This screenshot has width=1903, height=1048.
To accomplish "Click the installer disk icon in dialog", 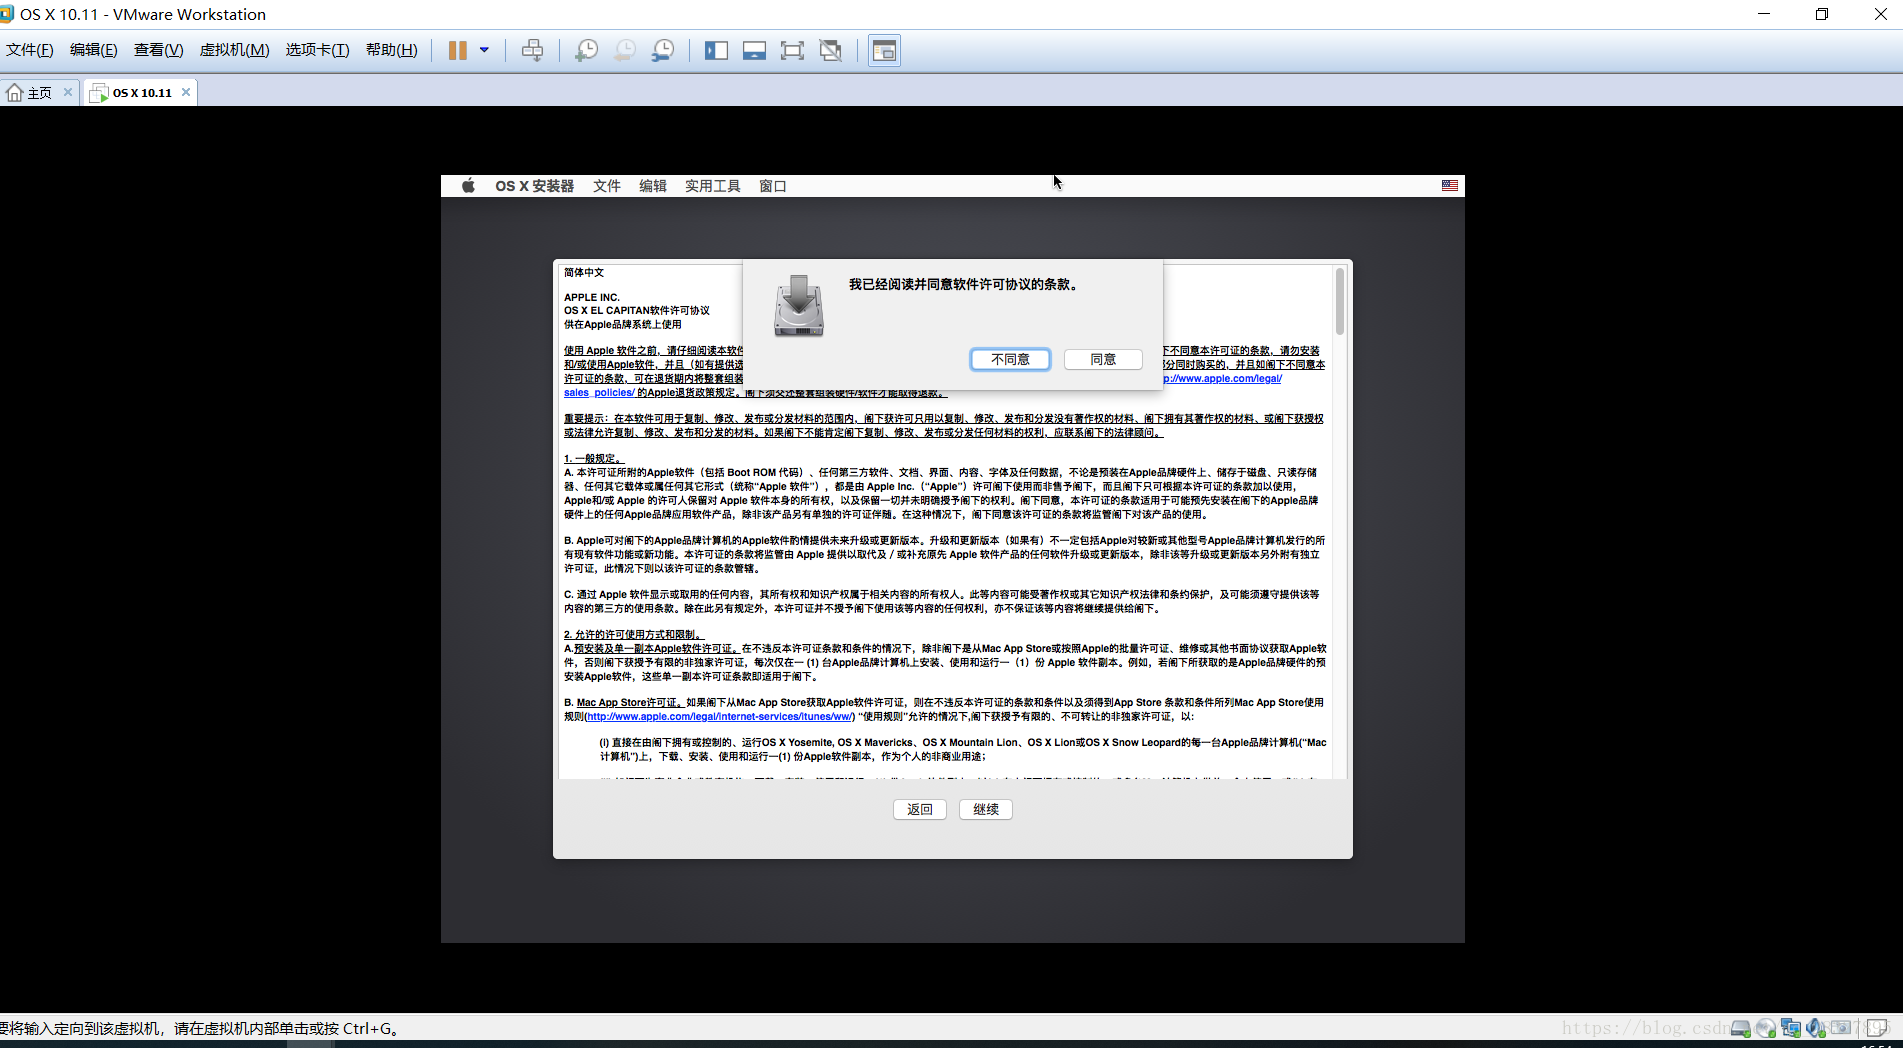I will coord(798,306).
